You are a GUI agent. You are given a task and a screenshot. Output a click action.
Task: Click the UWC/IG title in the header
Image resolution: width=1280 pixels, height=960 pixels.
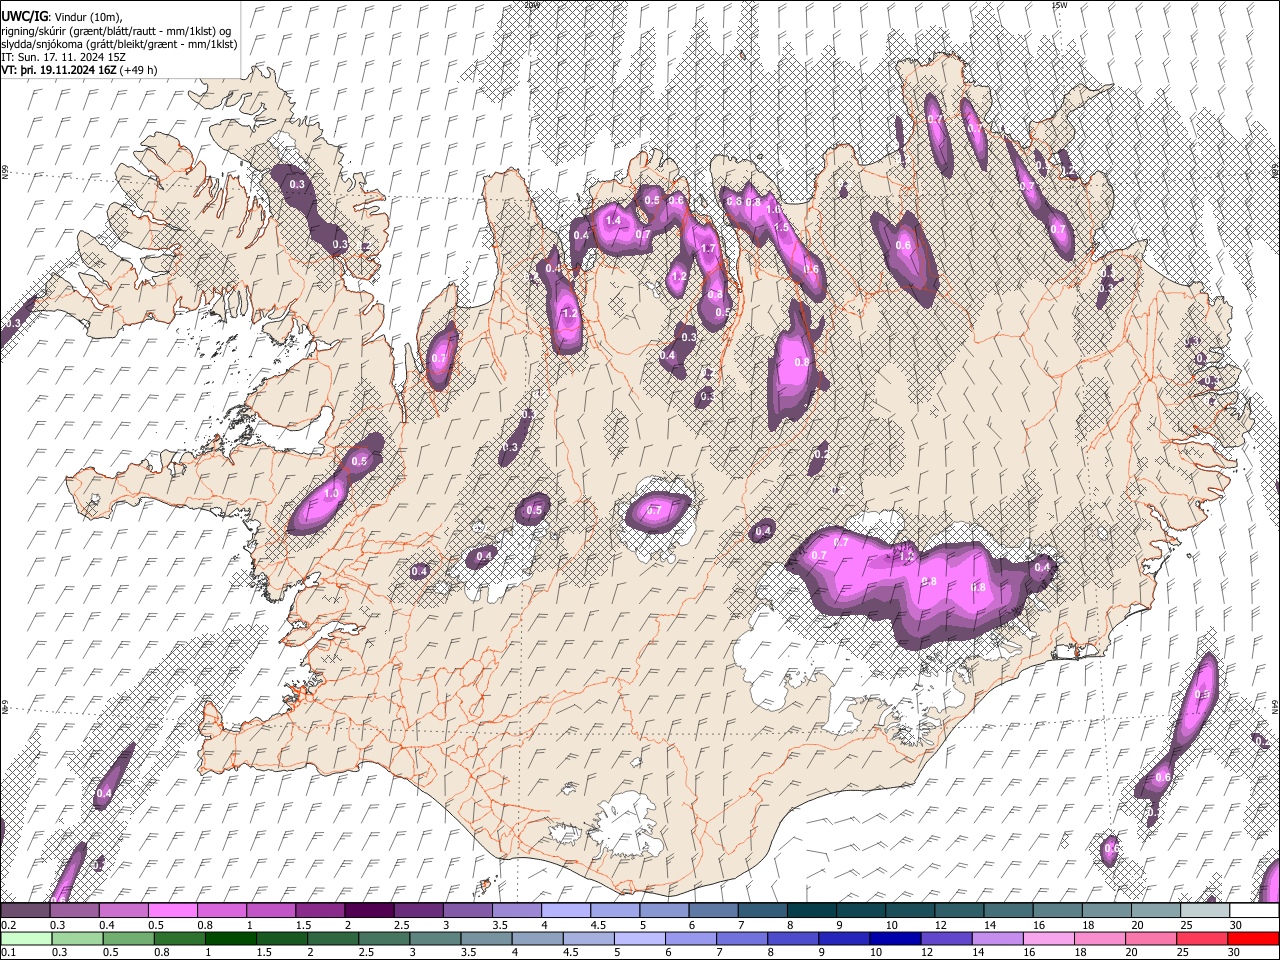pos(24,17)
